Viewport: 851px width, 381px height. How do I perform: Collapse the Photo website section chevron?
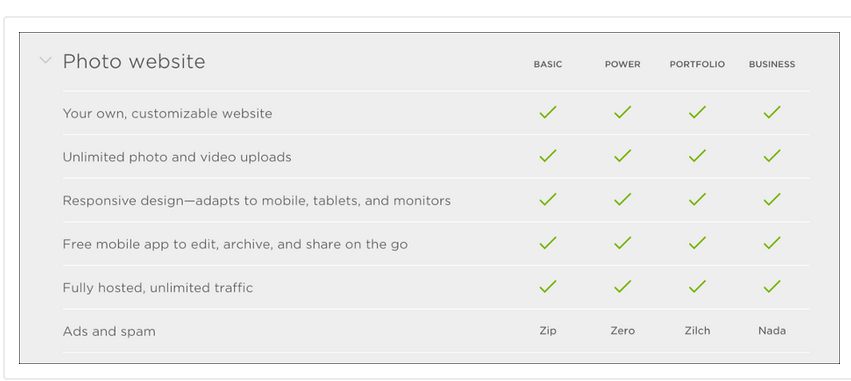coord(46,60)
